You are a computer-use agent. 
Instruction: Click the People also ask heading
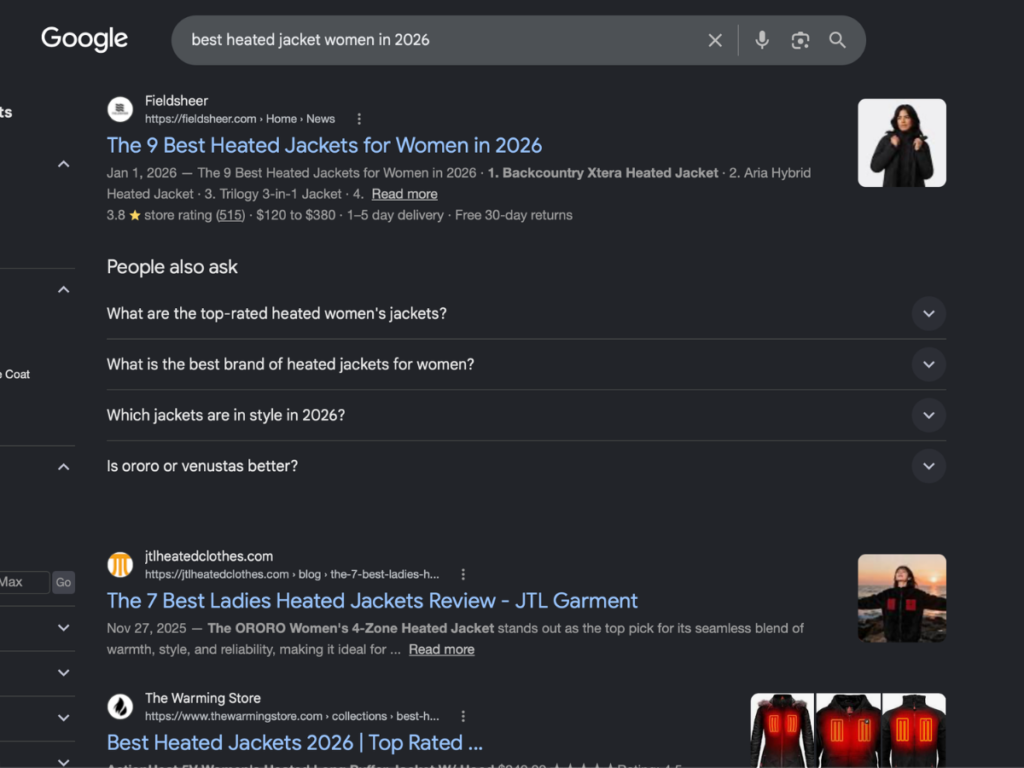(x=172, y=267)
